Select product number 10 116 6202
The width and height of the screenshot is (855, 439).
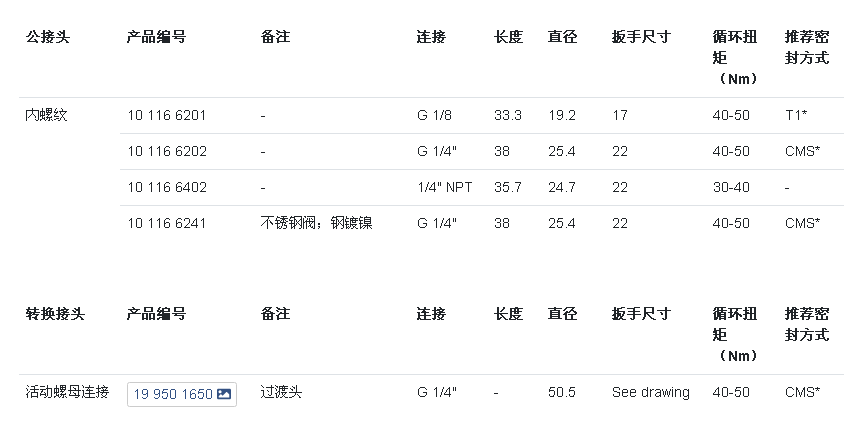click(x=167, y=152)
